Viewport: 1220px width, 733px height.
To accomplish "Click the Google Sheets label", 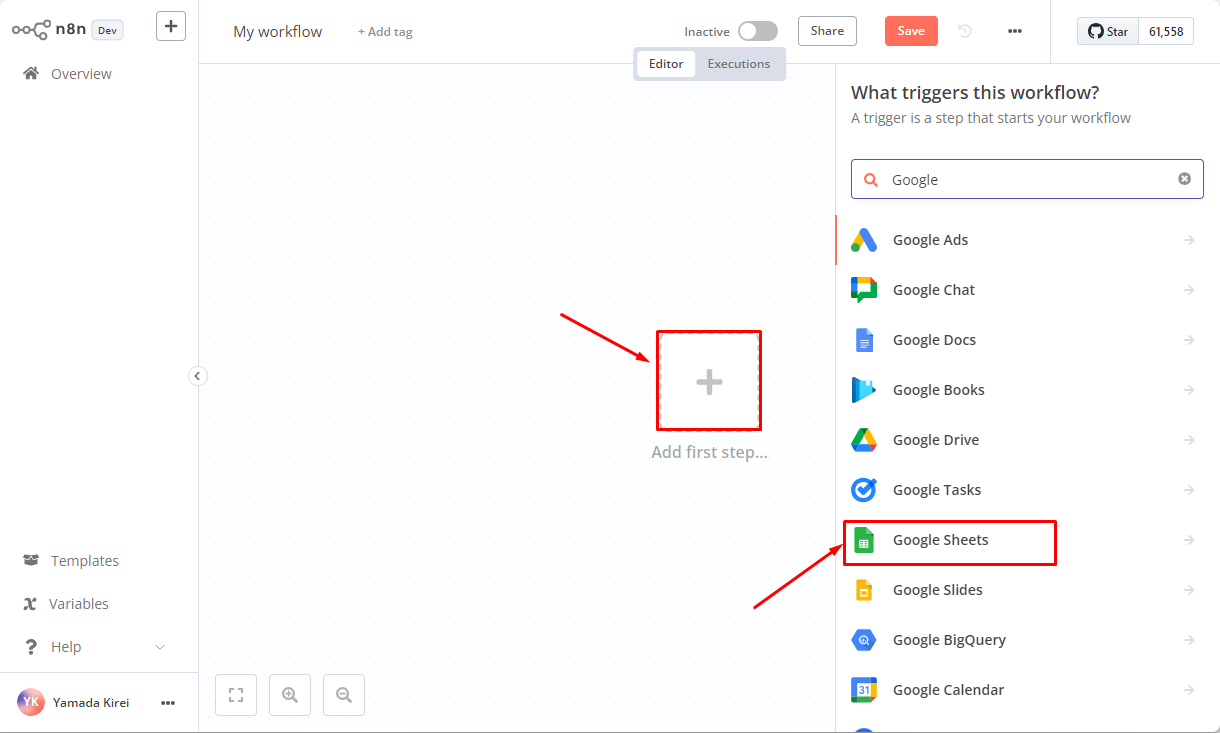I will click(940, 540).
